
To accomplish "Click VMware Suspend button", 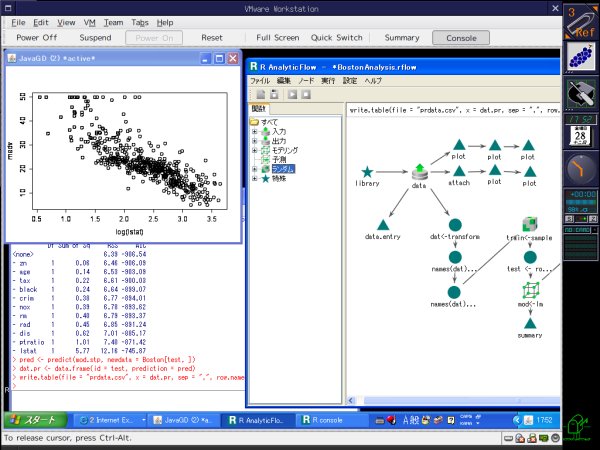I will pos(95,38).
